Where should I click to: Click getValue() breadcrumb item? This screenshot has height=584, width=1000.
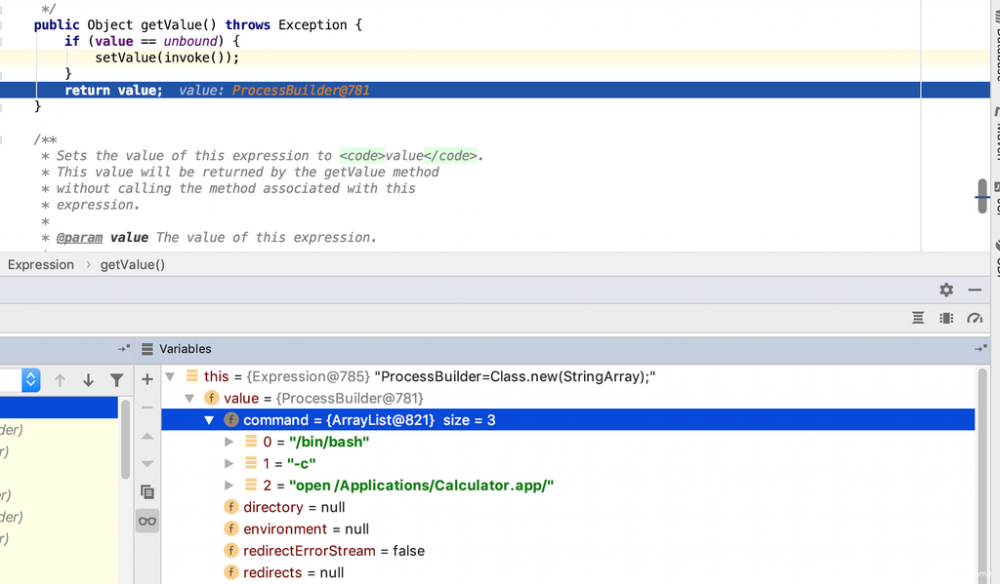click(133, 265)
